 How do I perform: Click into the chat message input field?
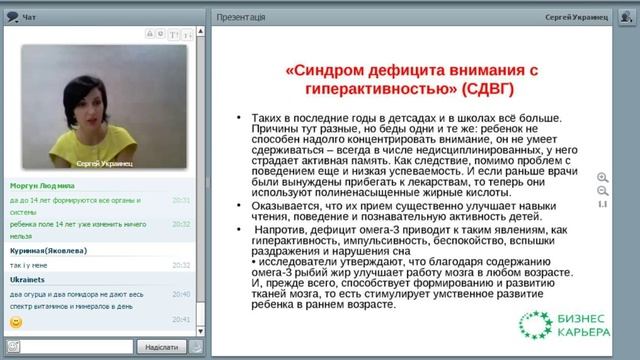coord(76,347)
